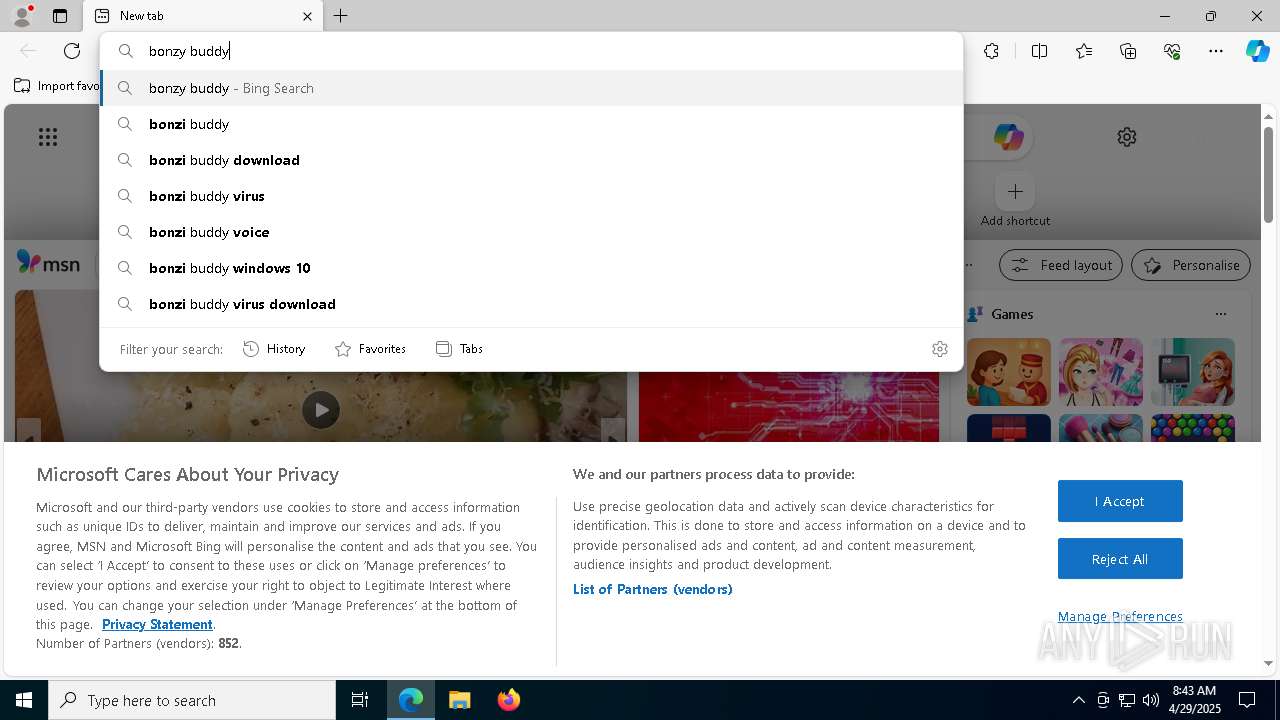Viewport: 1280px width, 720px height.
Task: Open the Browser essentials heart icon
Action: (1172, 51)
